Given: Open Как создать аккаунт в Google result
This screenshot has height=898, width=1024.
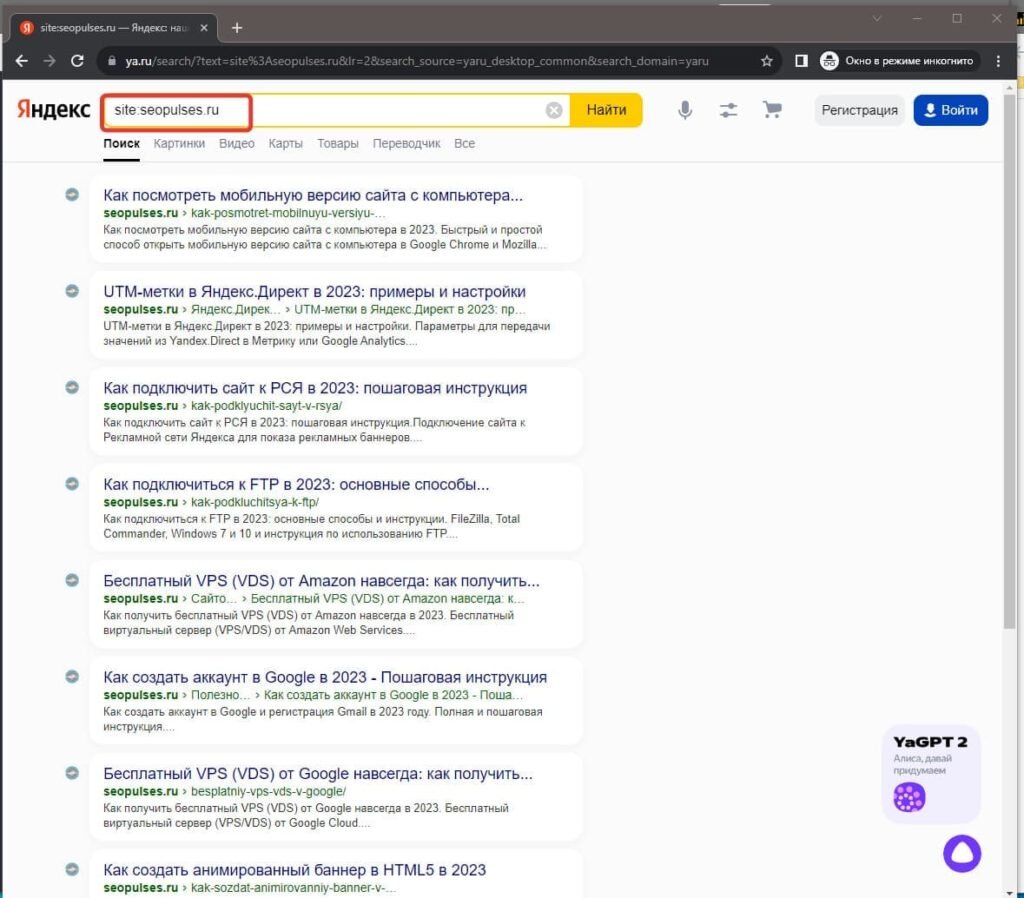Looking at the screenshot, I should [x=325, y=677].
